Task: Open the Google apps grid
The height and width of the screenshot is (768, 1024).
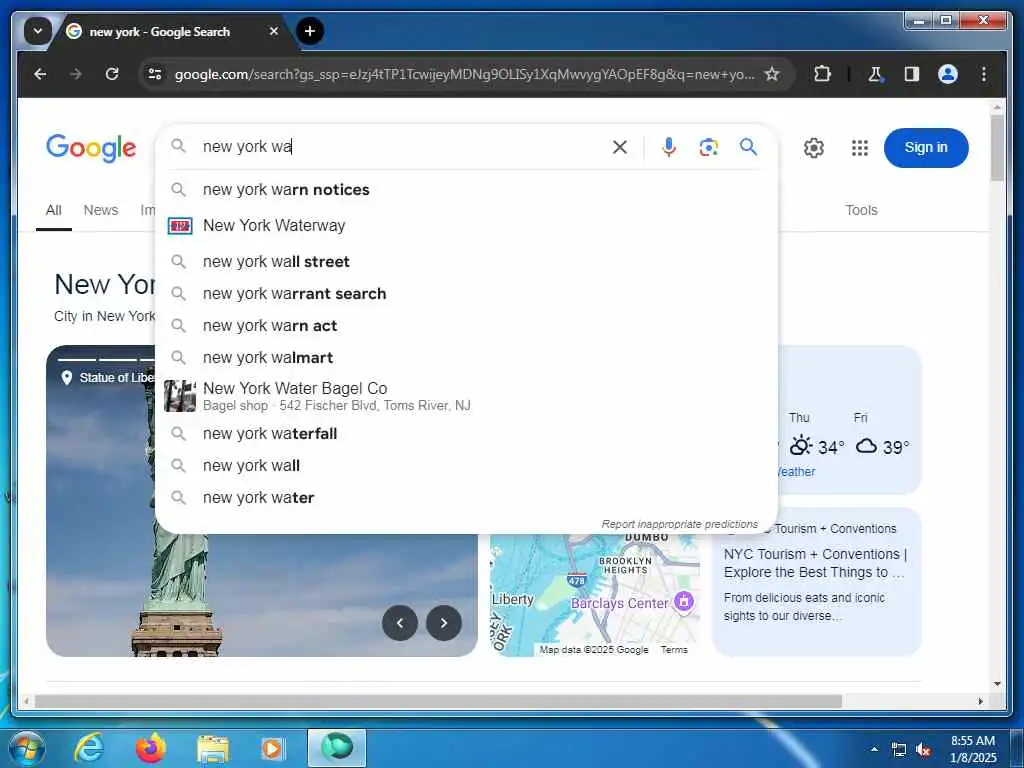Action: [x=860, y=148]
